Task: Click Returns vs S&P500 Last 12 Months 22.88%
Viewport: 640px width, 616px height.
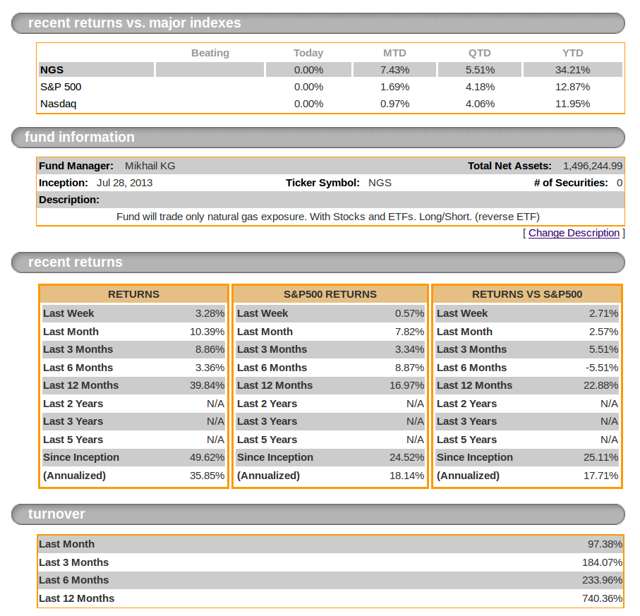Action: coord(600,385)
